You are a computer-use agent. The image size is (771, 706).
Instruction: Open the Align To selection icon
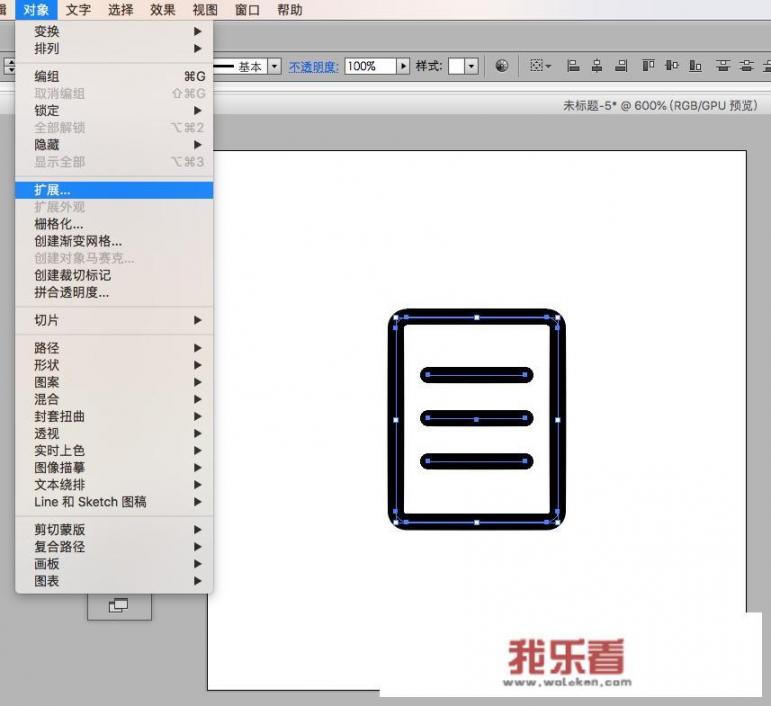coord(540,65)
